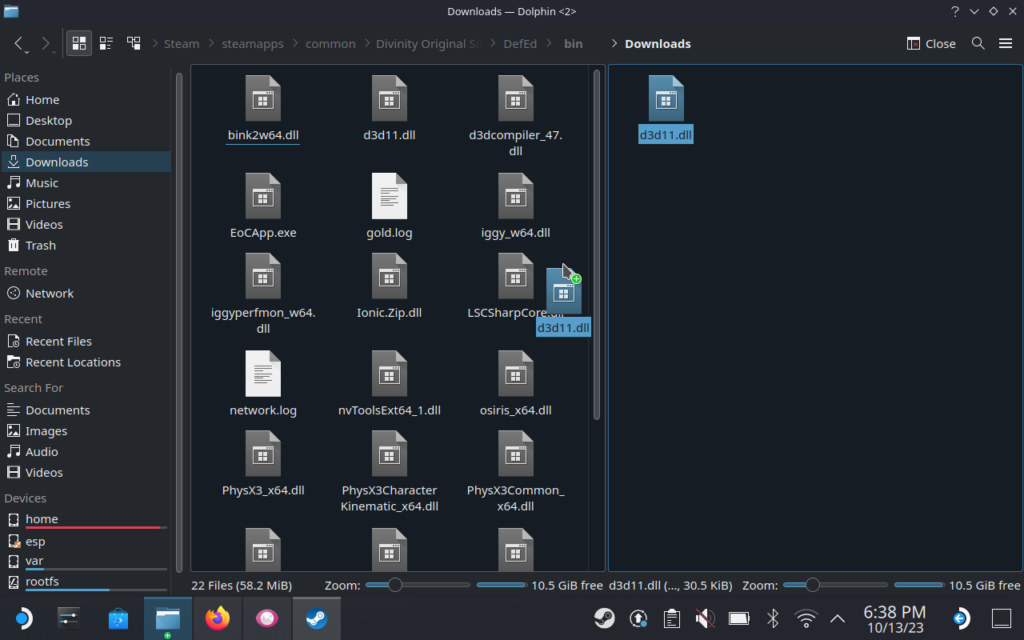Select network.log file icon
This screenshot has width=1024, height=640.
pyautogui.click(x=263, y=374)
